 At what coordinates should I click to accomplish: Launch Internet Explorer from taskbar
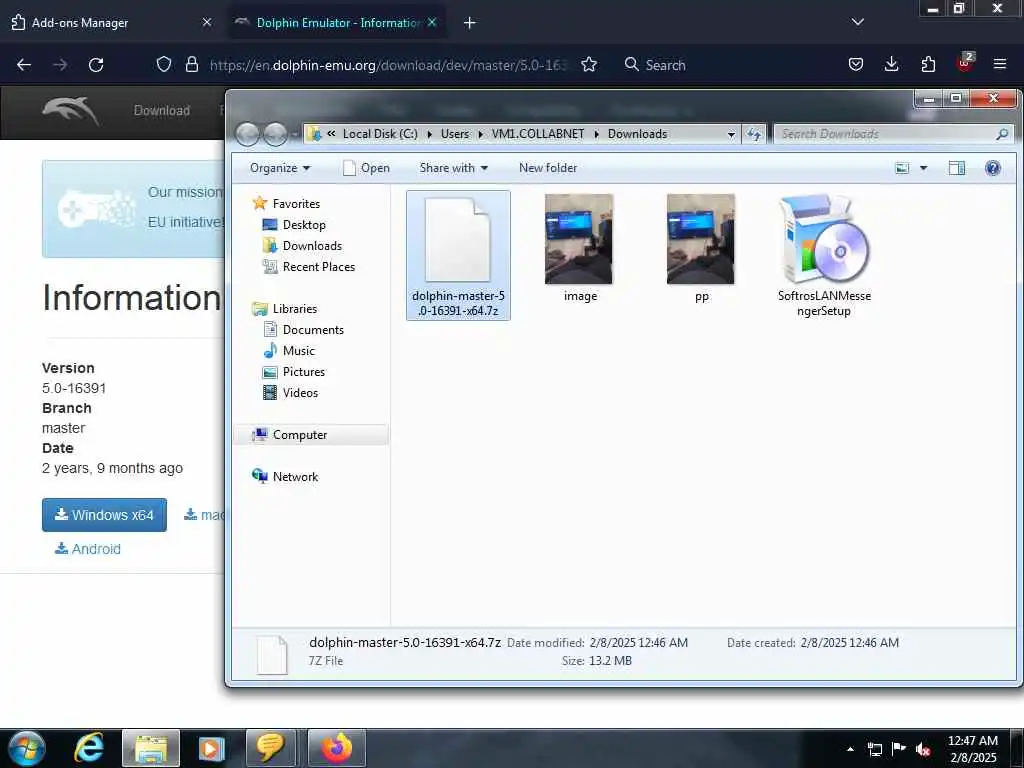(x=89, y=748)
